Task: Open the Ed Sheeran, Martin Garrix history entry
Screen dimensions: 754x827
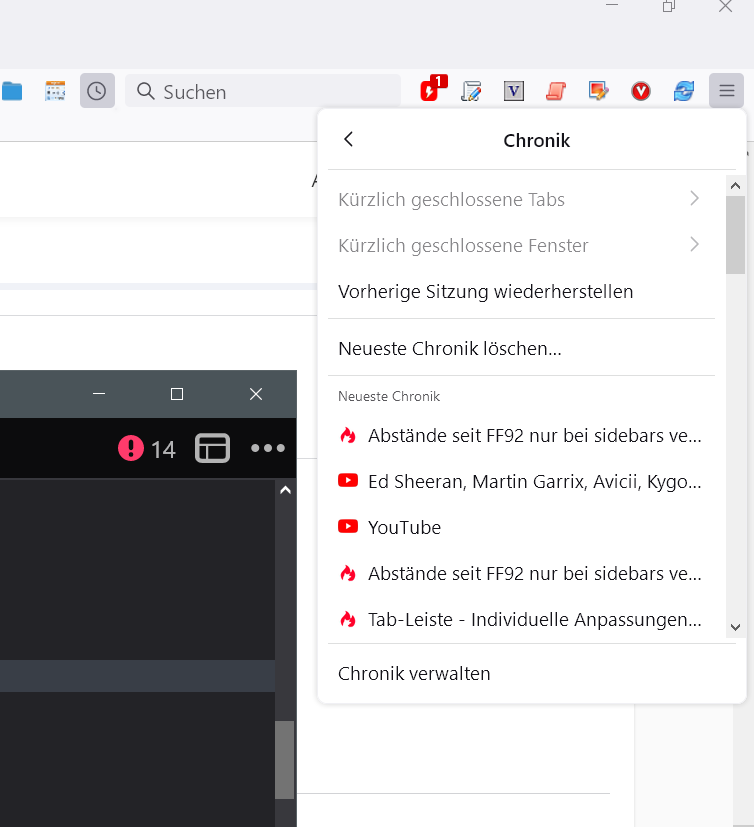Action: click(x=520, y=481)
